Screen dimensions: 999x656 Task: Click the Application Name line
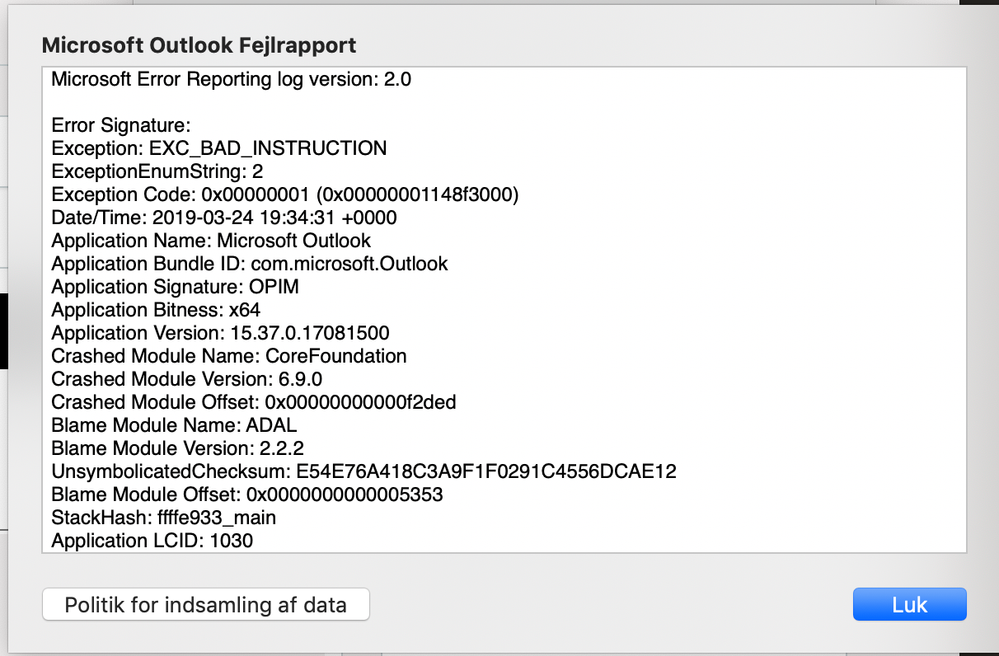coord(211,240)
